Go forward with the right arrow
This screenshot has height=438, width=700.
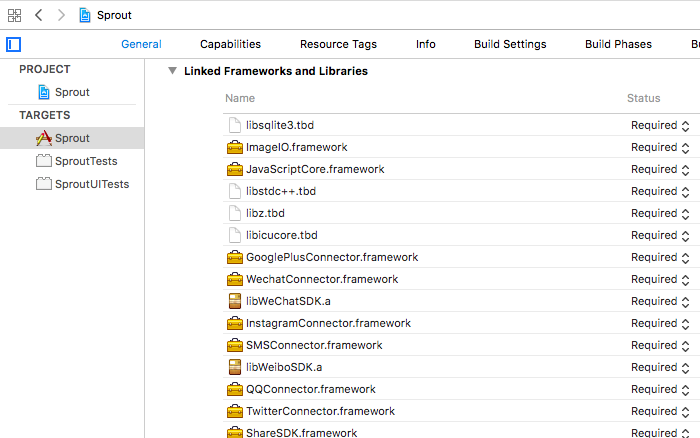point(60,15)
